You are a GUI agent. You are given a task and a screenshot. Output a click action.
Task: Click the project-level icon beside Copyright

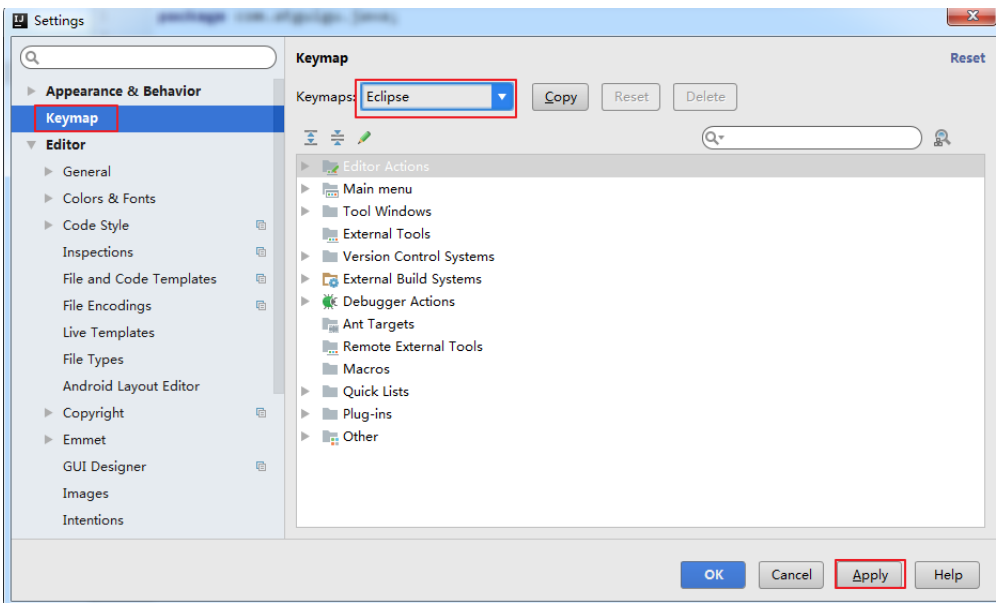(261, 412)
